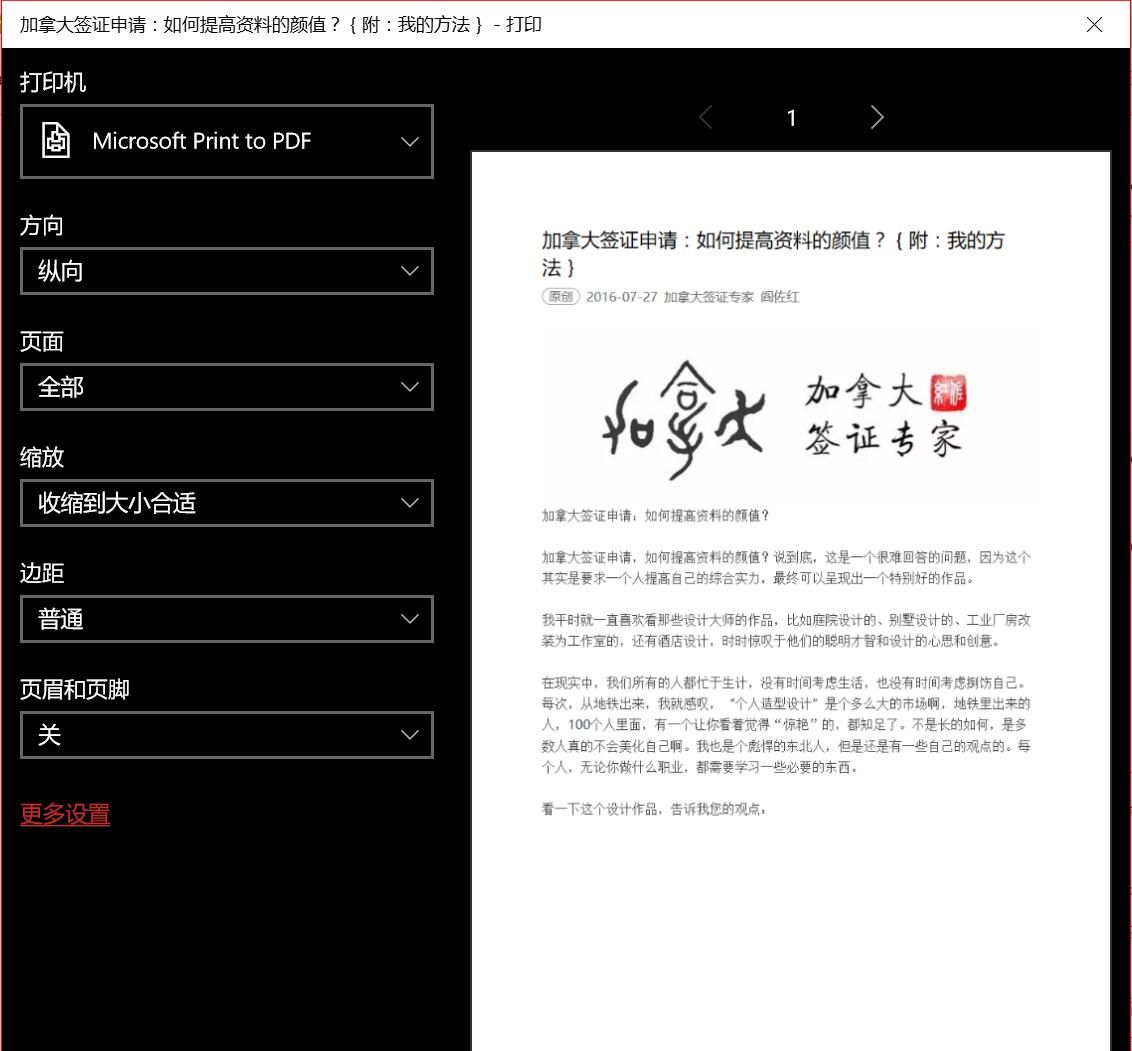Click the page number field showing 1

coord(791,117)
